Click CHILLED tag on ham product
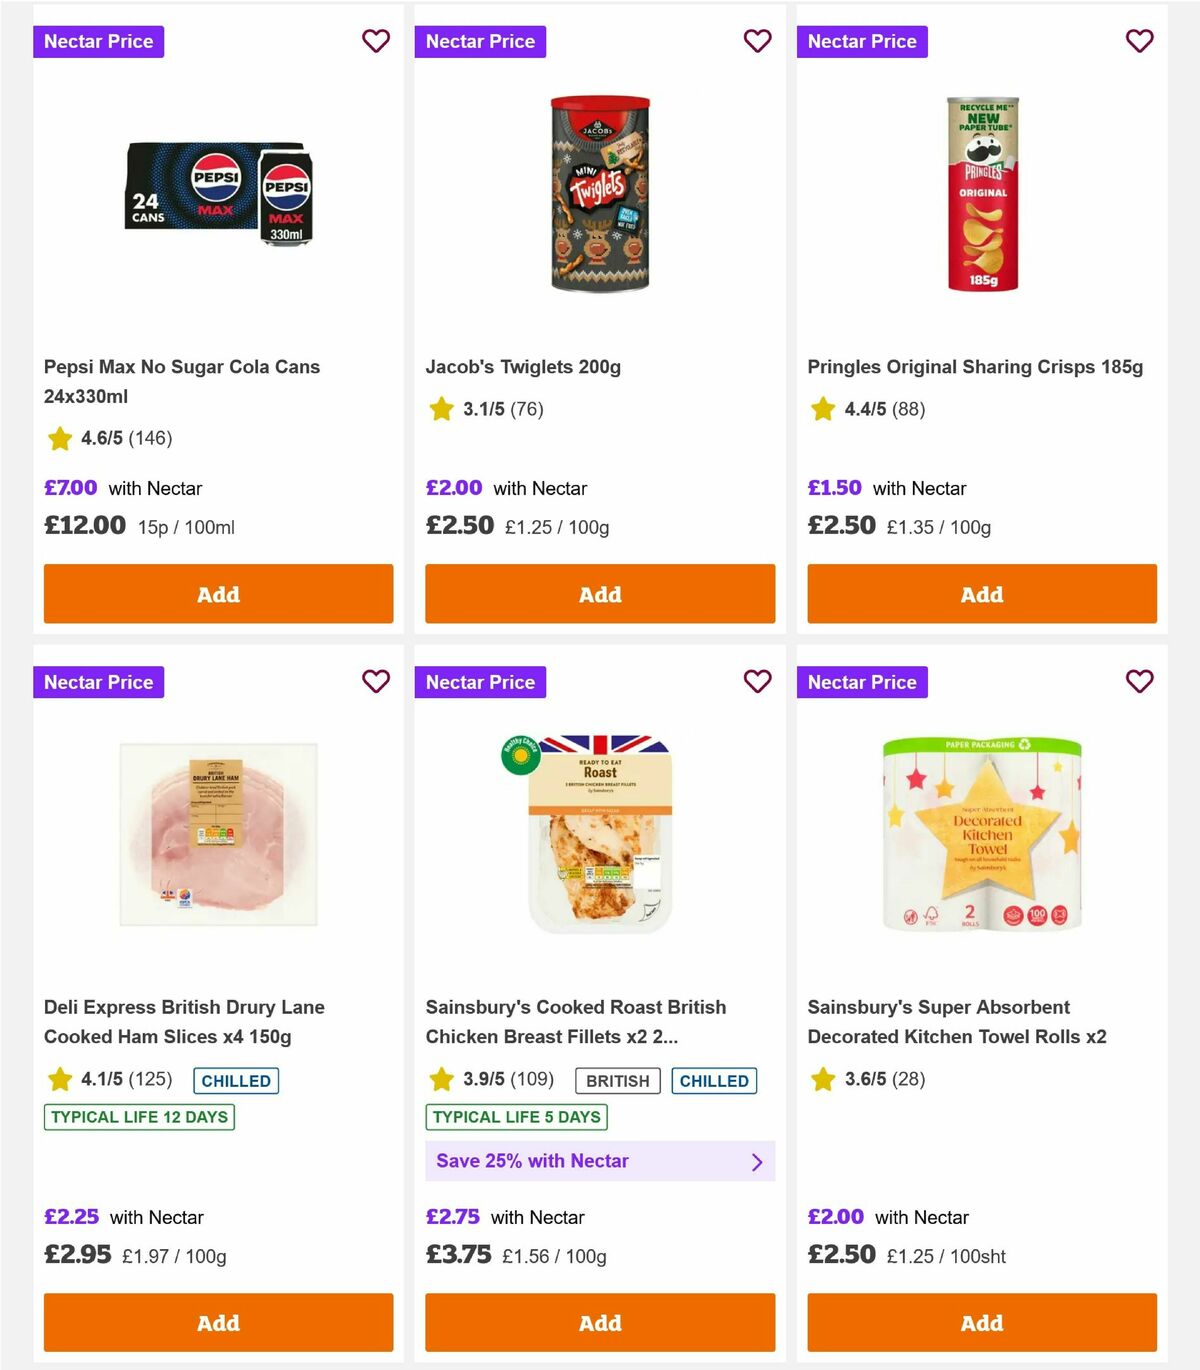Image resolution: width=1200 pixels, height=1370 pixels. 235,1080
